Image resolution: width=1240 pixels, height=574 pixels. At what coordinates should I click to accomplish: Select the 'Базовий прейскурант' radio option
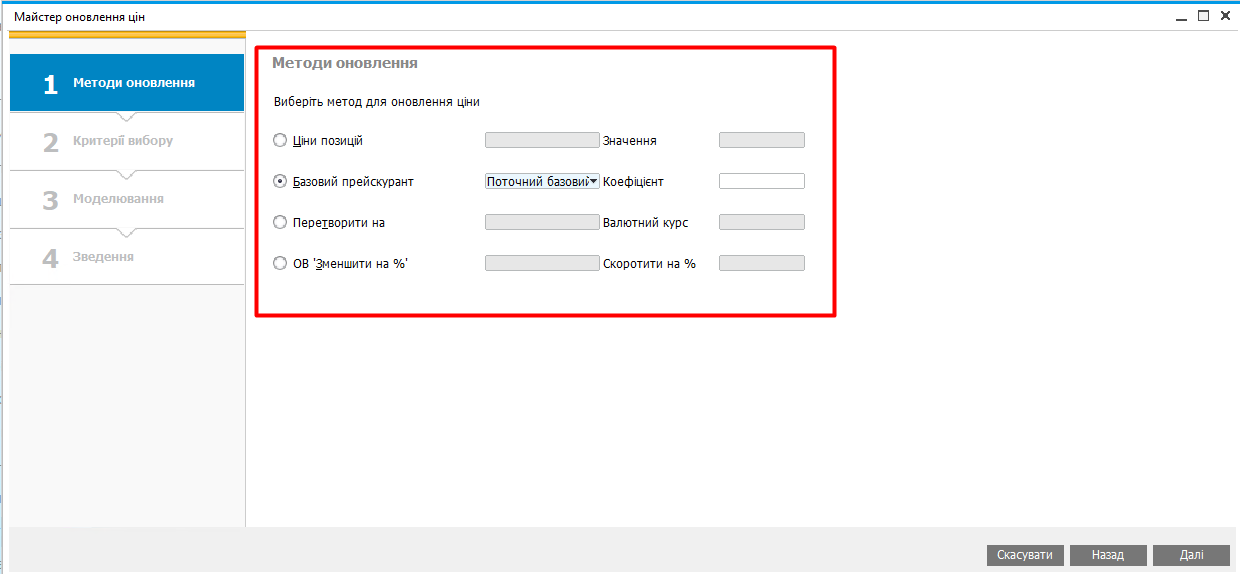point(280,182)
